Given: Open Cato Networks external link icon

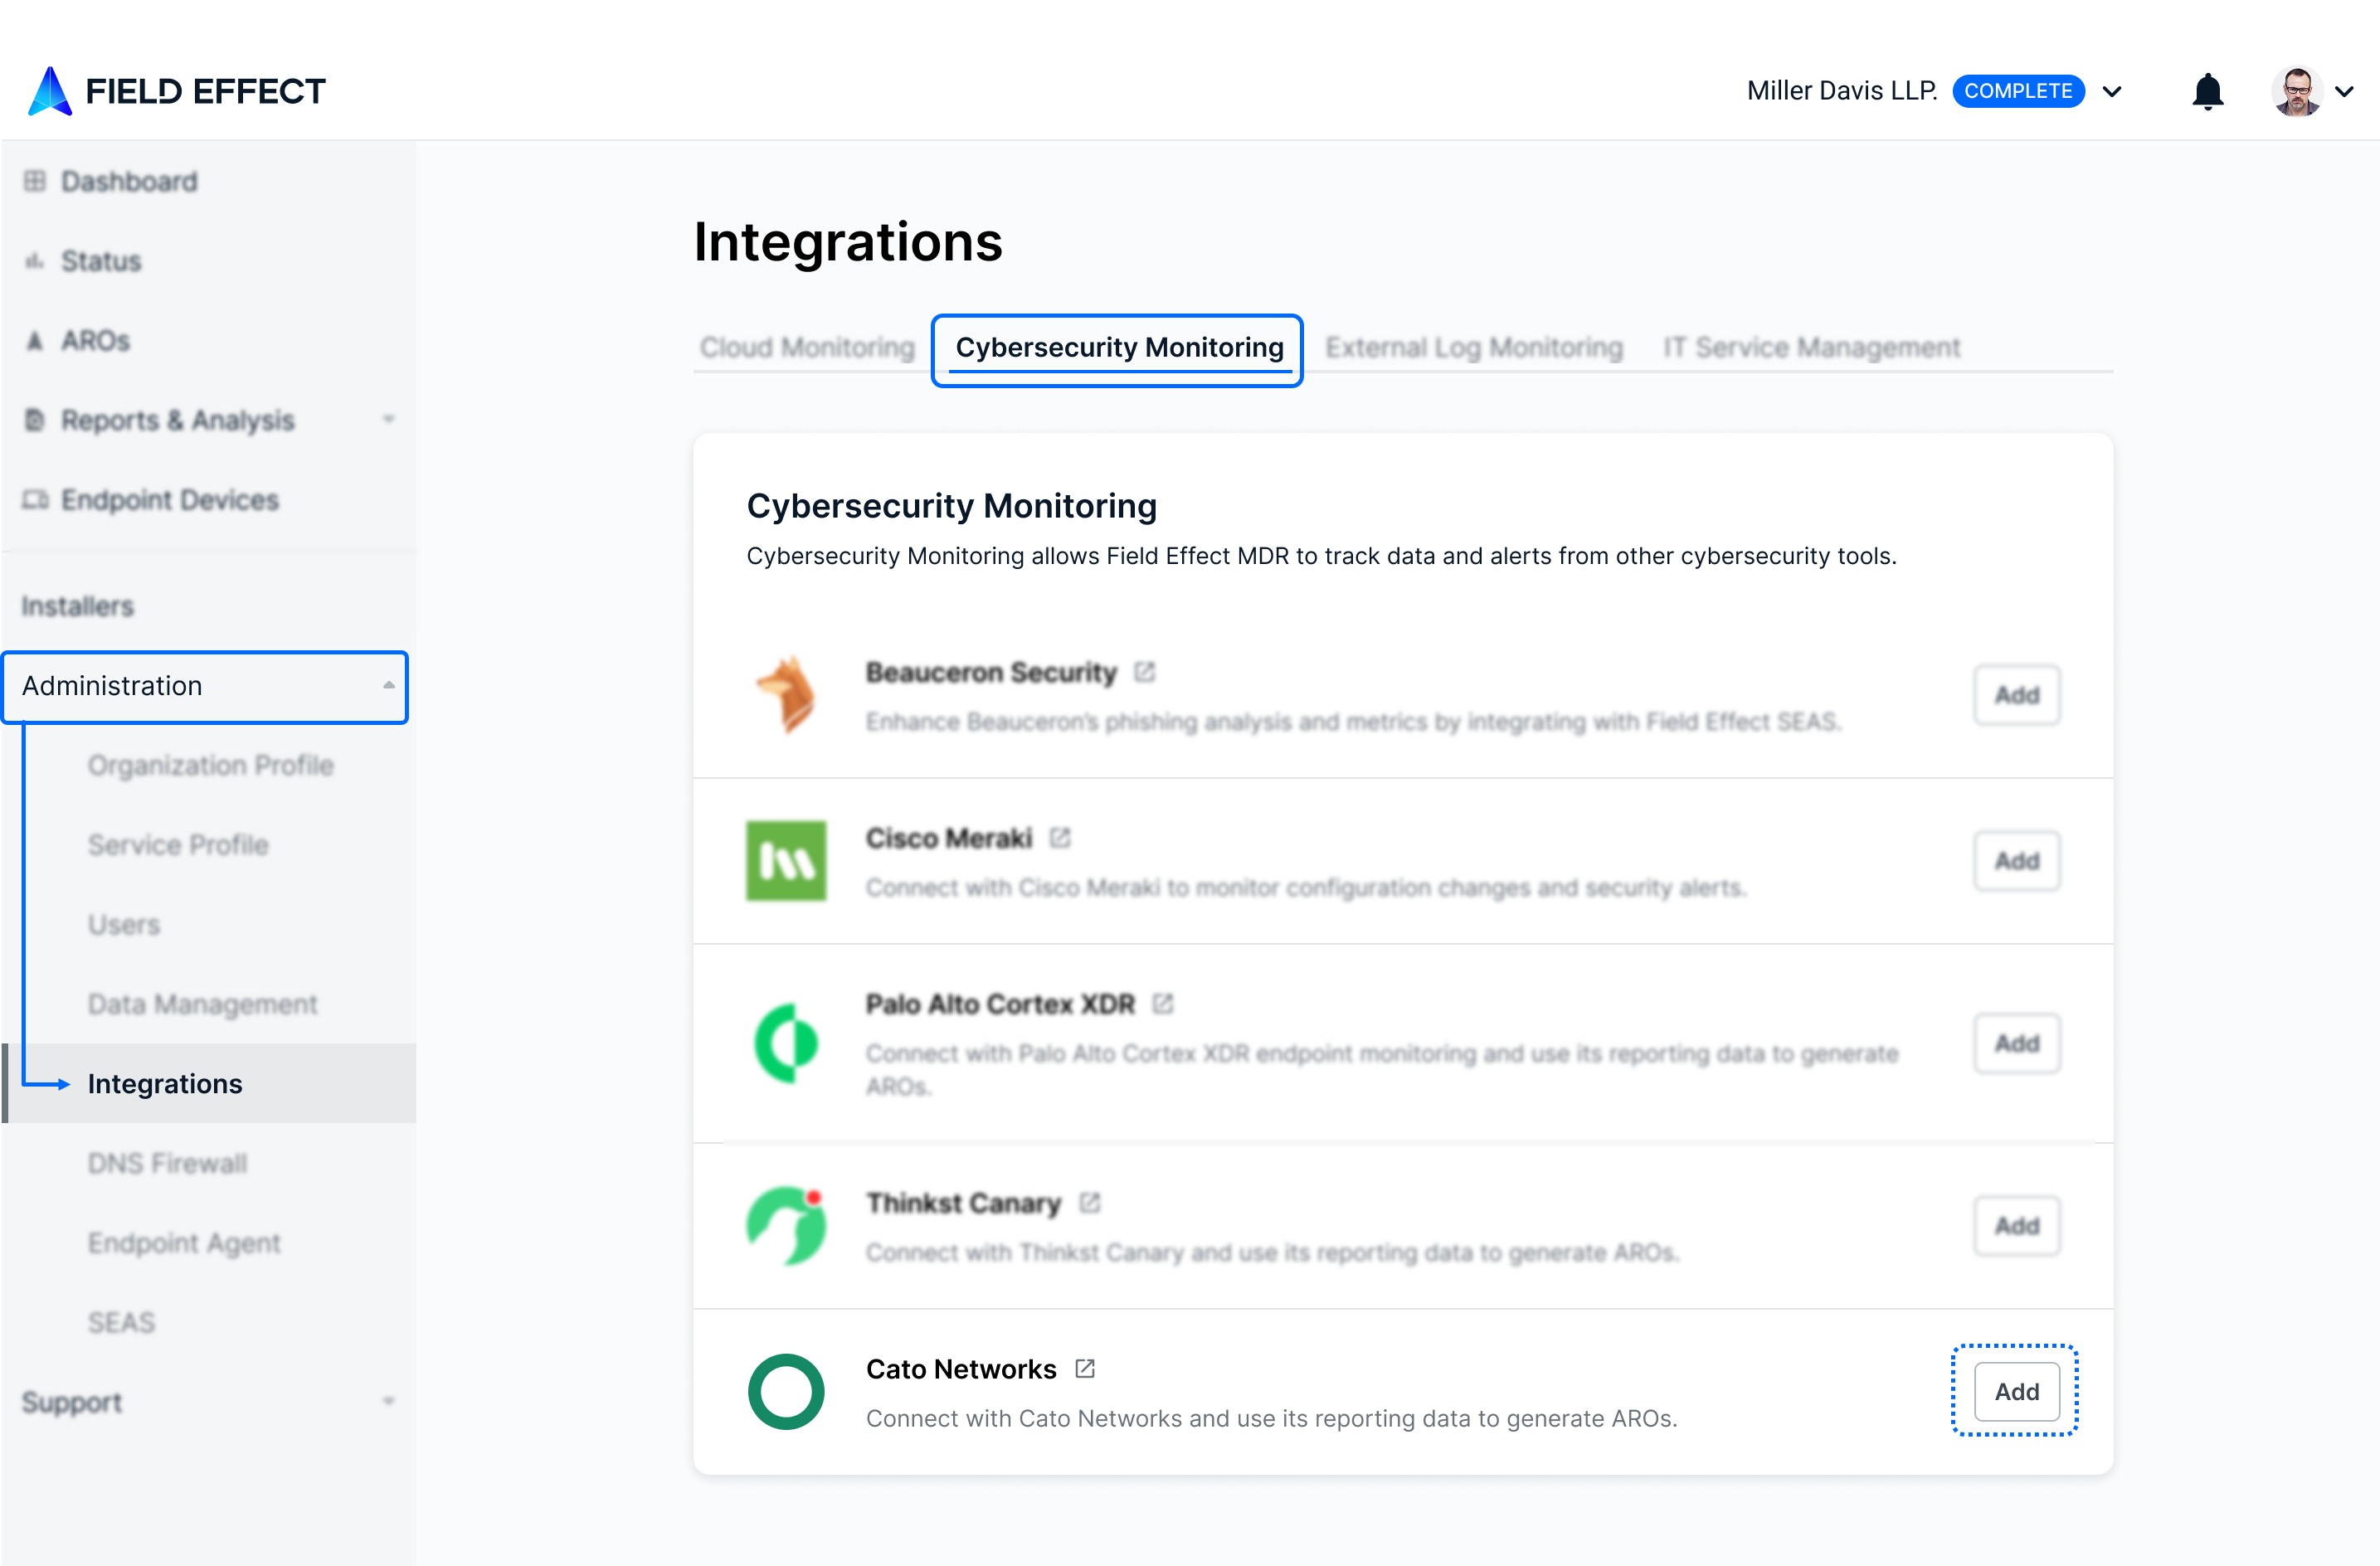Looking at the screenshot, I should tap(1085, 1369).
